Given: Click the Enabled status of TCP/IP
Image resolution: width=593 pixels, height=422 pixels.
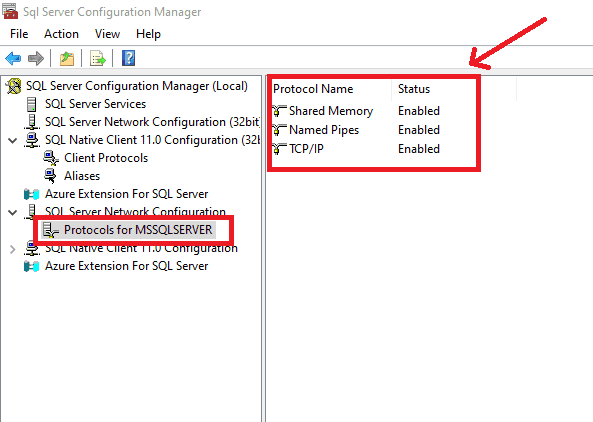Looking at the screenshot, I should tap(419, 149).
